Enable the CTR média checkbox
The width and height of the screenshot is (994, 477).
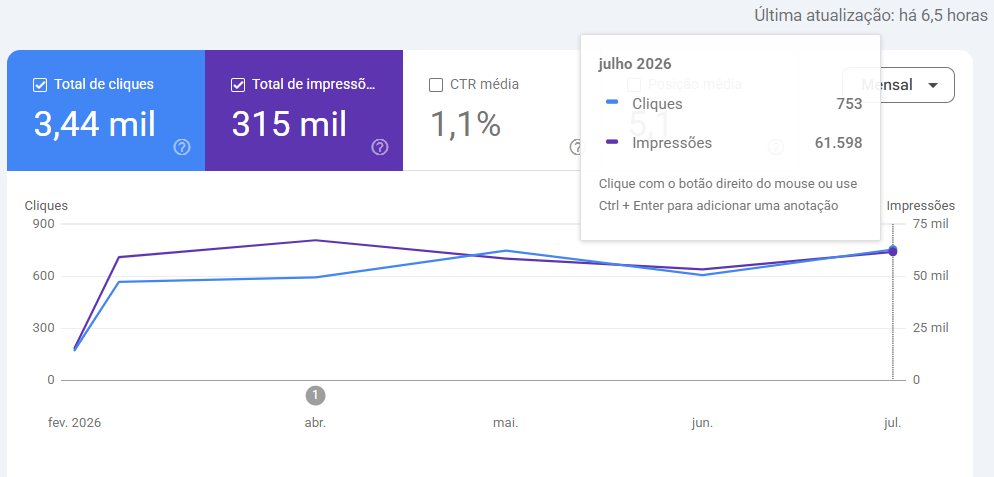pyautogui.click(x=436, y=85)
